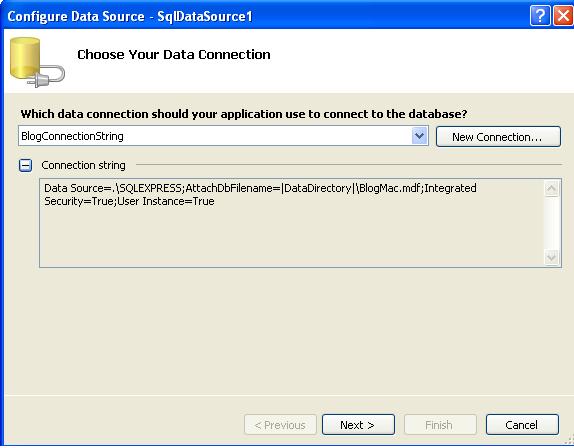Image resolution: width=574 pixels, height=448 pixels.
Task: Click the greyed-out Finish button
Action: [440, 425]
